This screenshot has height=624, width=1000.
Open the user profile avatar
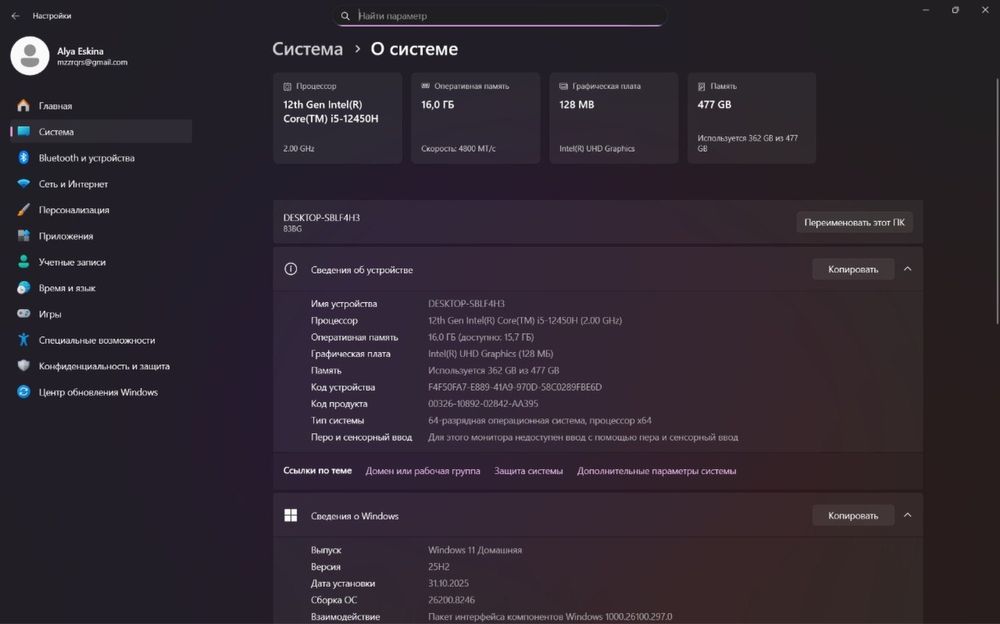pyautogui.click(x=30, y=56)
